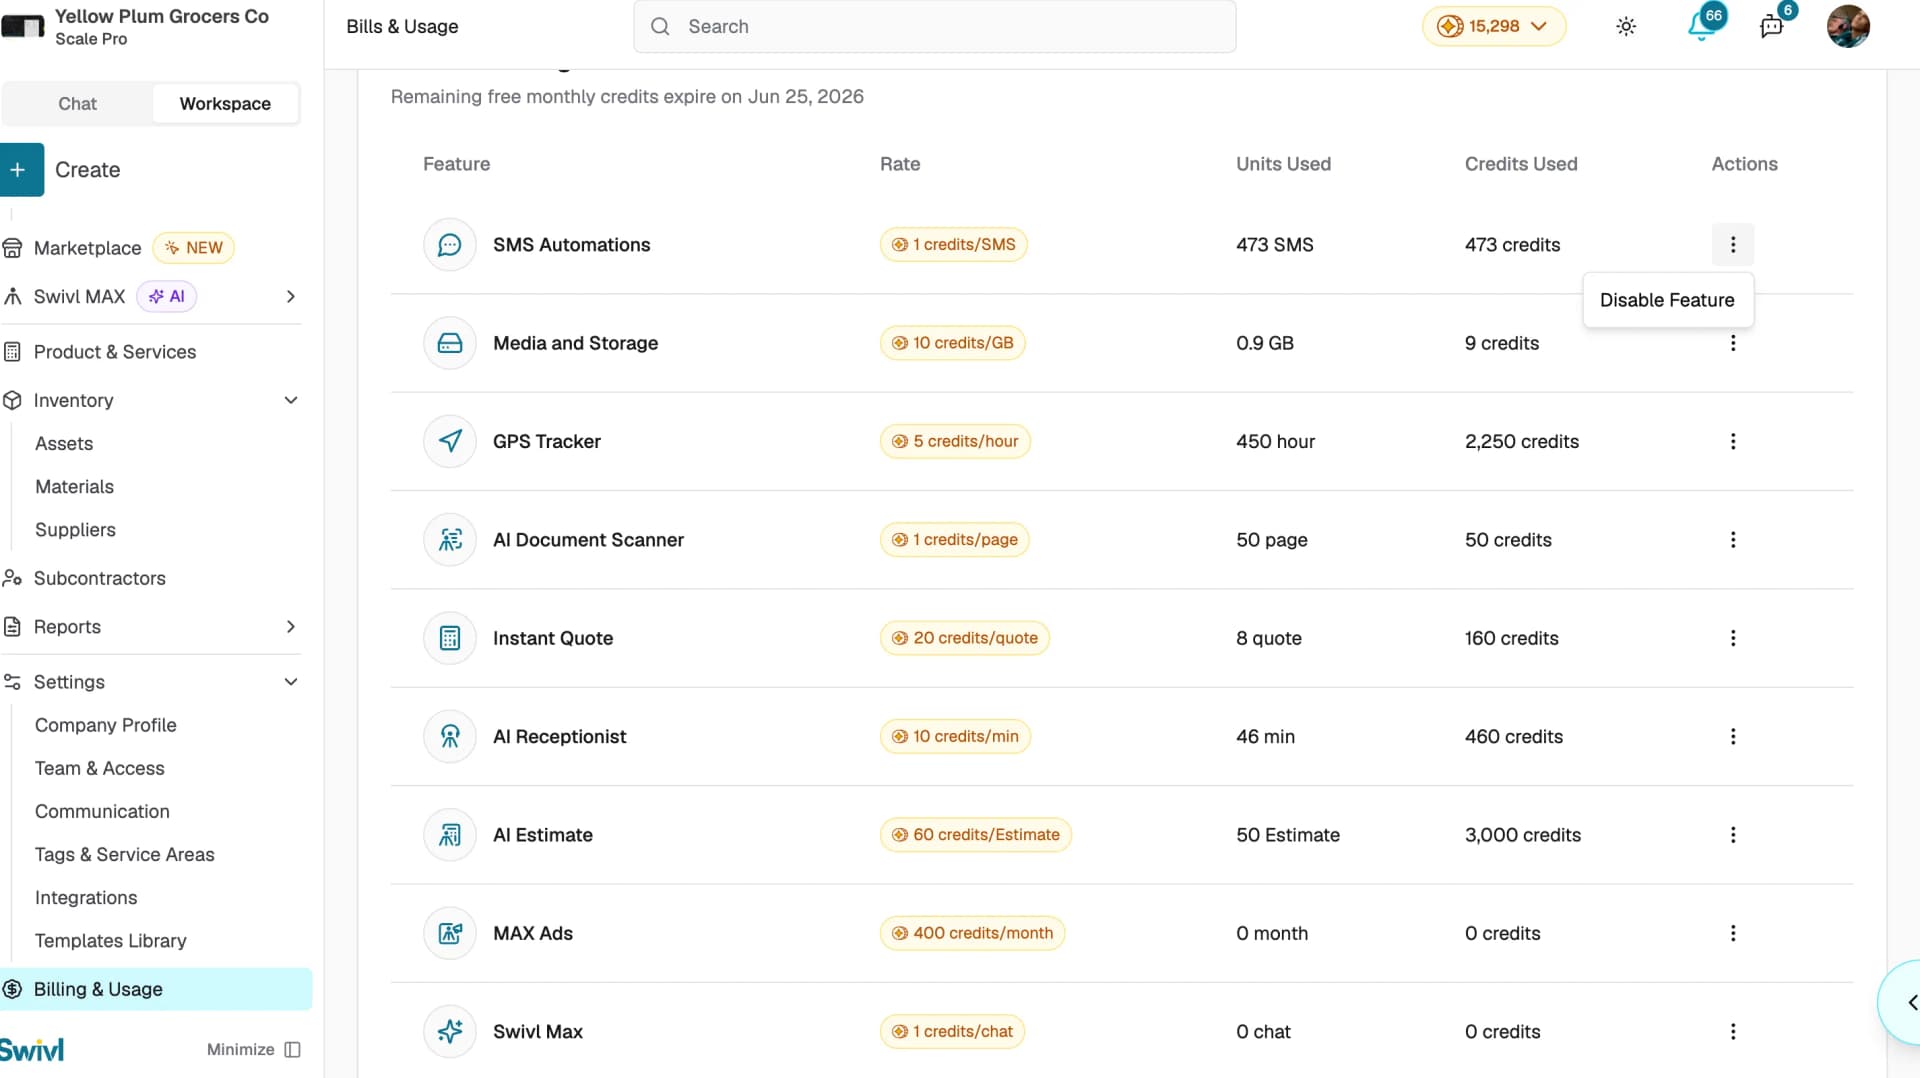Click the AI Document Scanner icon
This screenshot has width=1920, height=1078.
coord(450,540)
